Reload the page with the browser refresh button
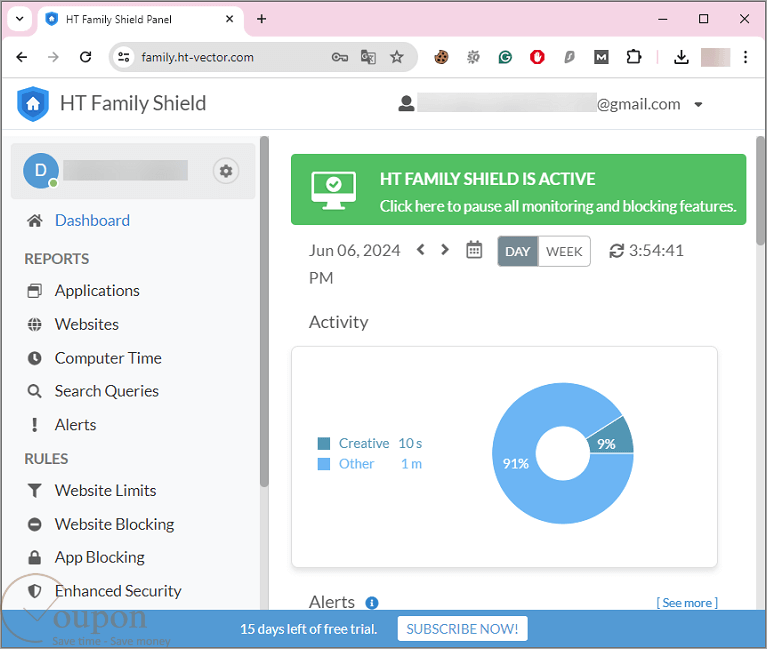Image resolution: width=767 pixels, height=649 pixels. pos(86,57)
